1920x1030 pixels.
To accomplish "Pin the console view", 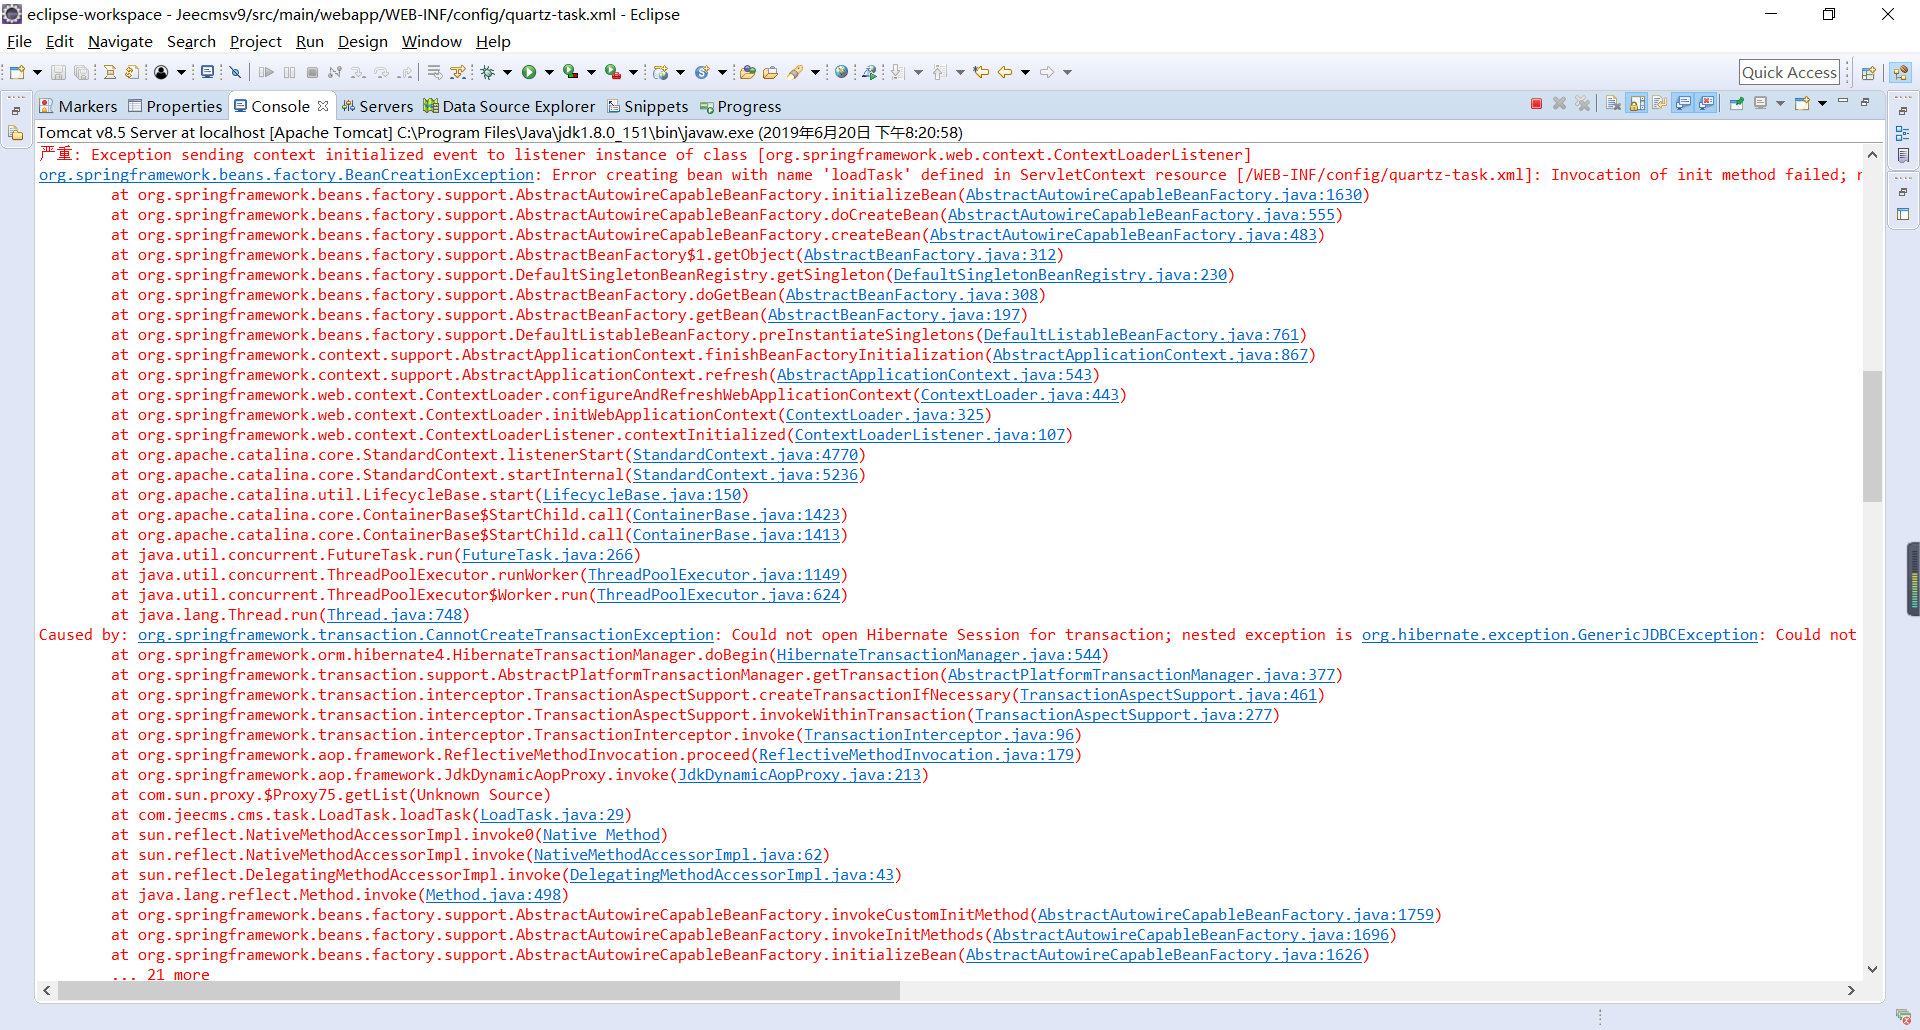I will 1736,104.
